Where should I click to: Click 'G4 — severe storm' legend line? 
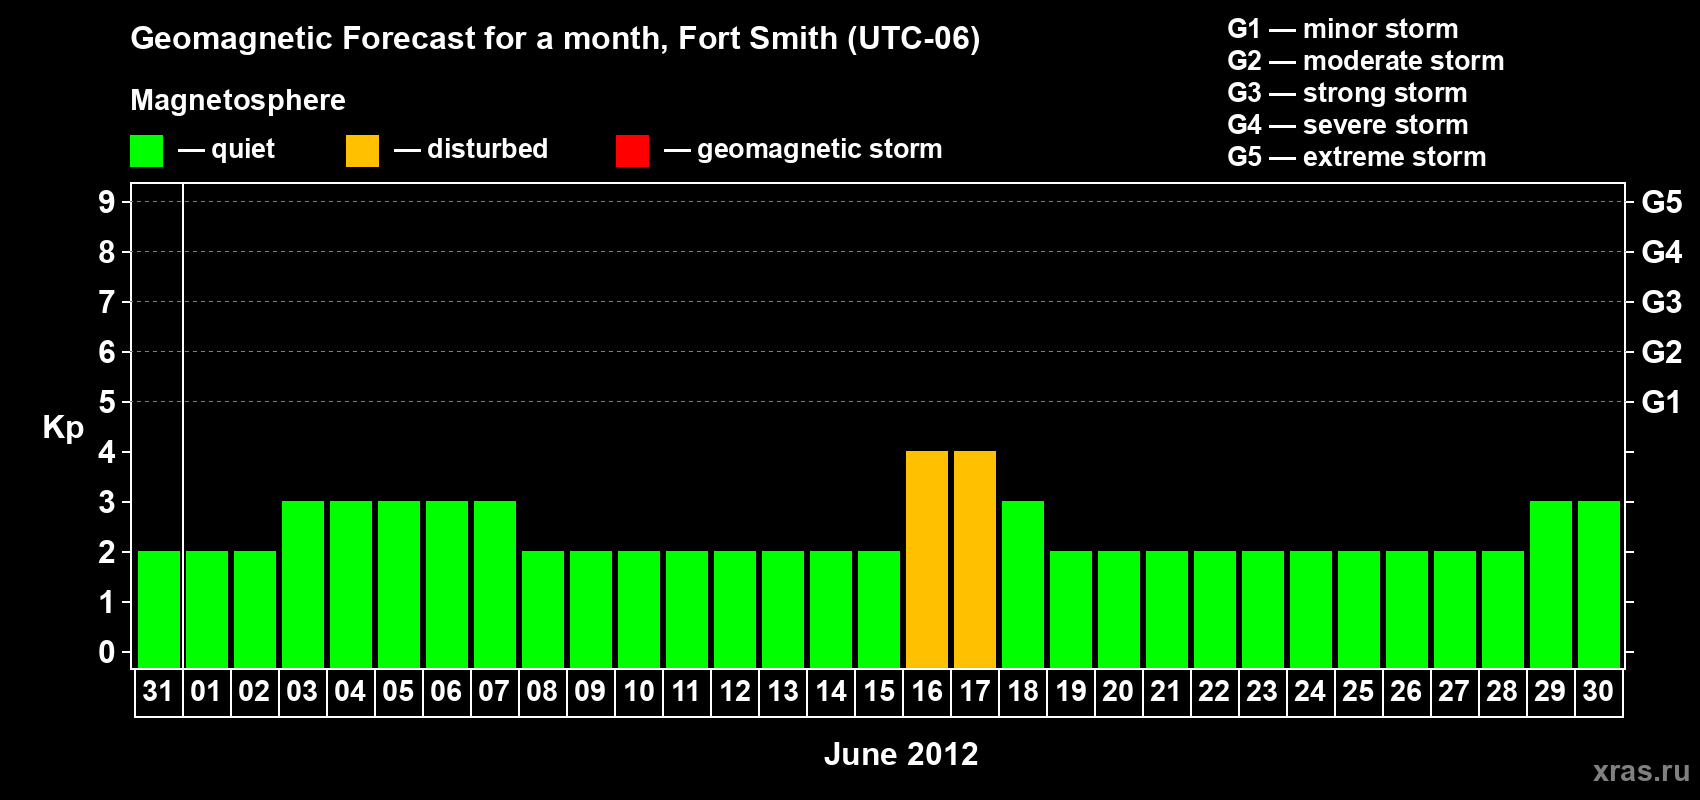click(1348, 125)
